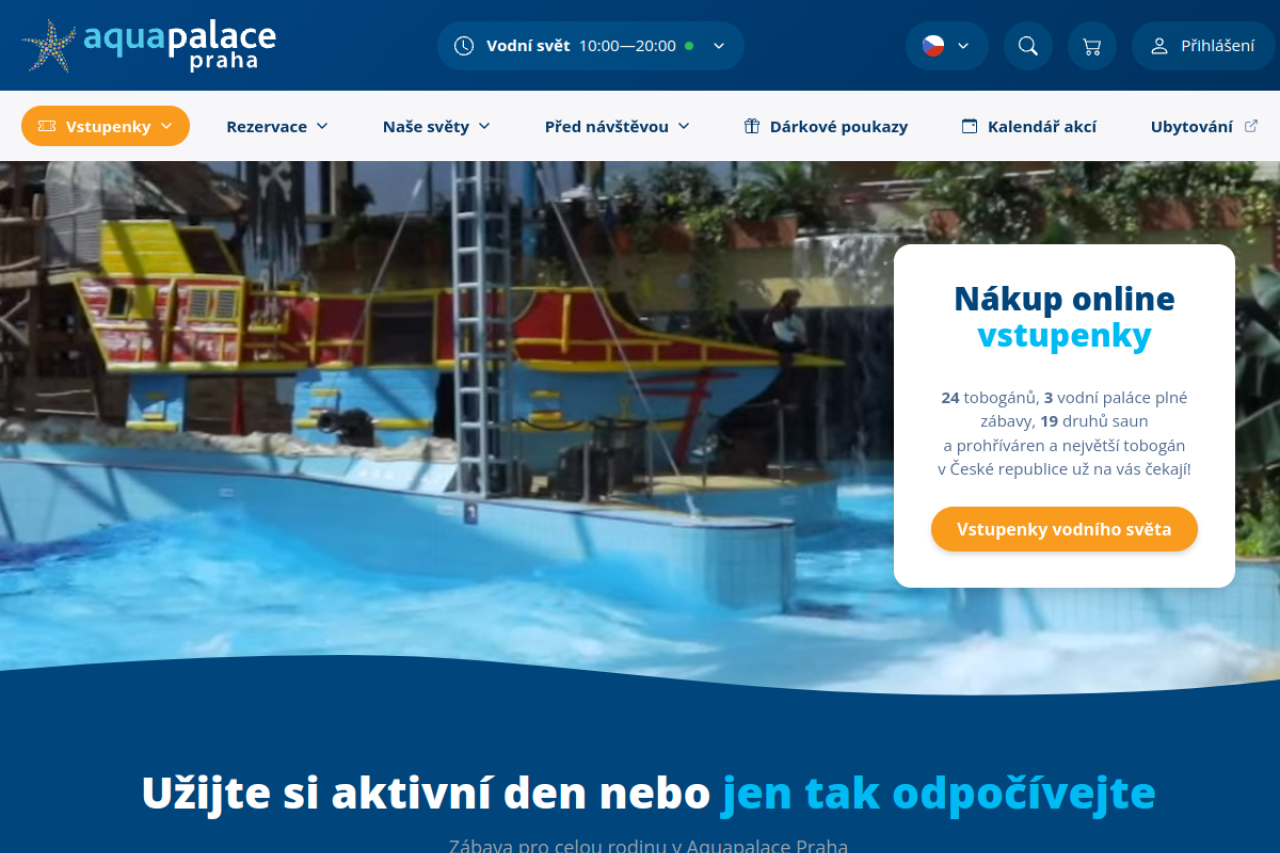Click the Aquapalace Praha starfish logo
The height and width of the screenshot is (853, 1280).
tap(50, 46)
